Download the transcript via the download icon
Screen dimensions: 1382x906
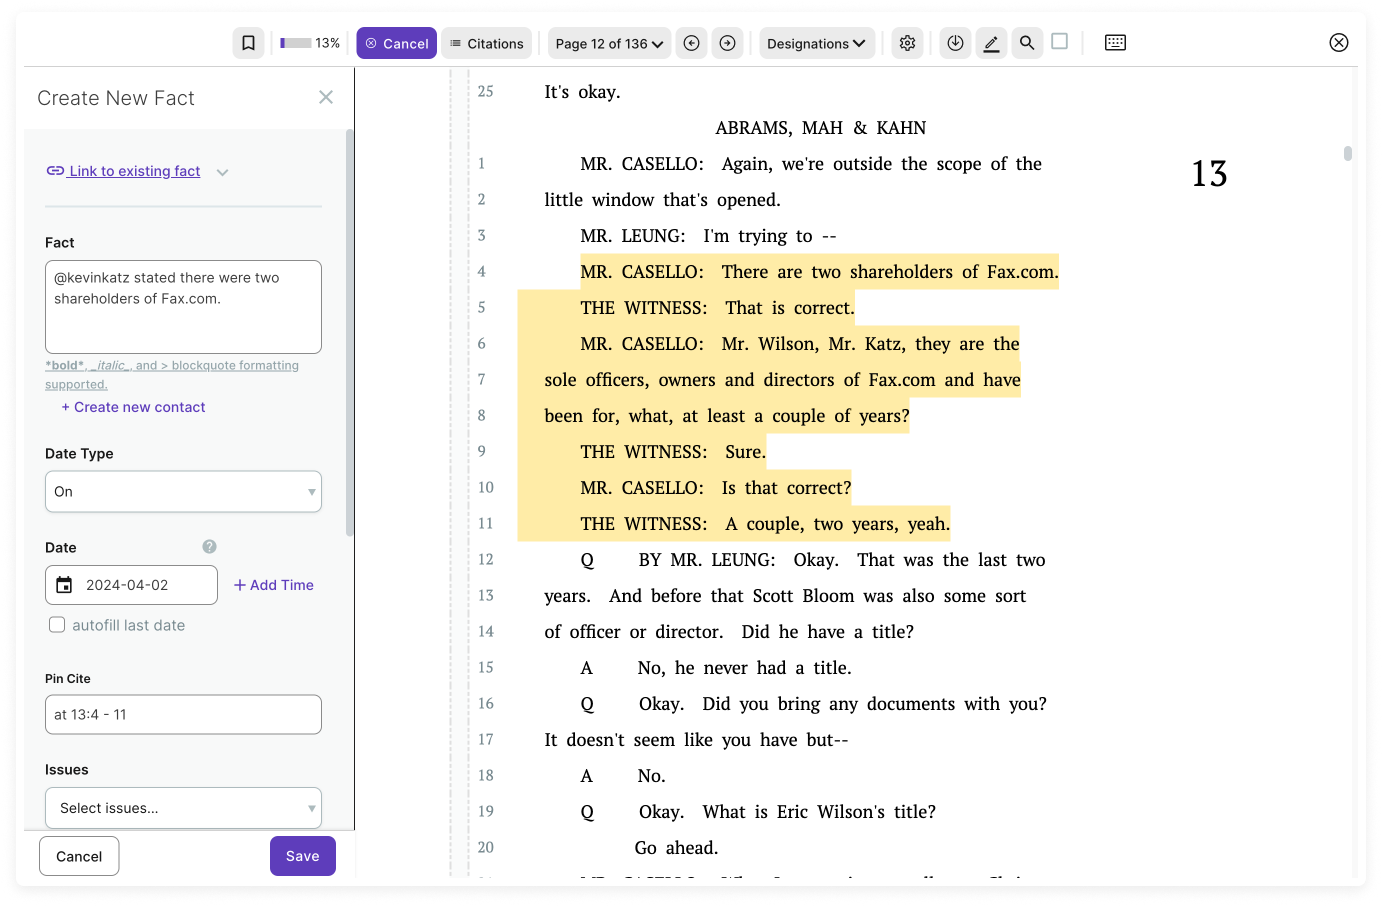(x=955, y=42)
